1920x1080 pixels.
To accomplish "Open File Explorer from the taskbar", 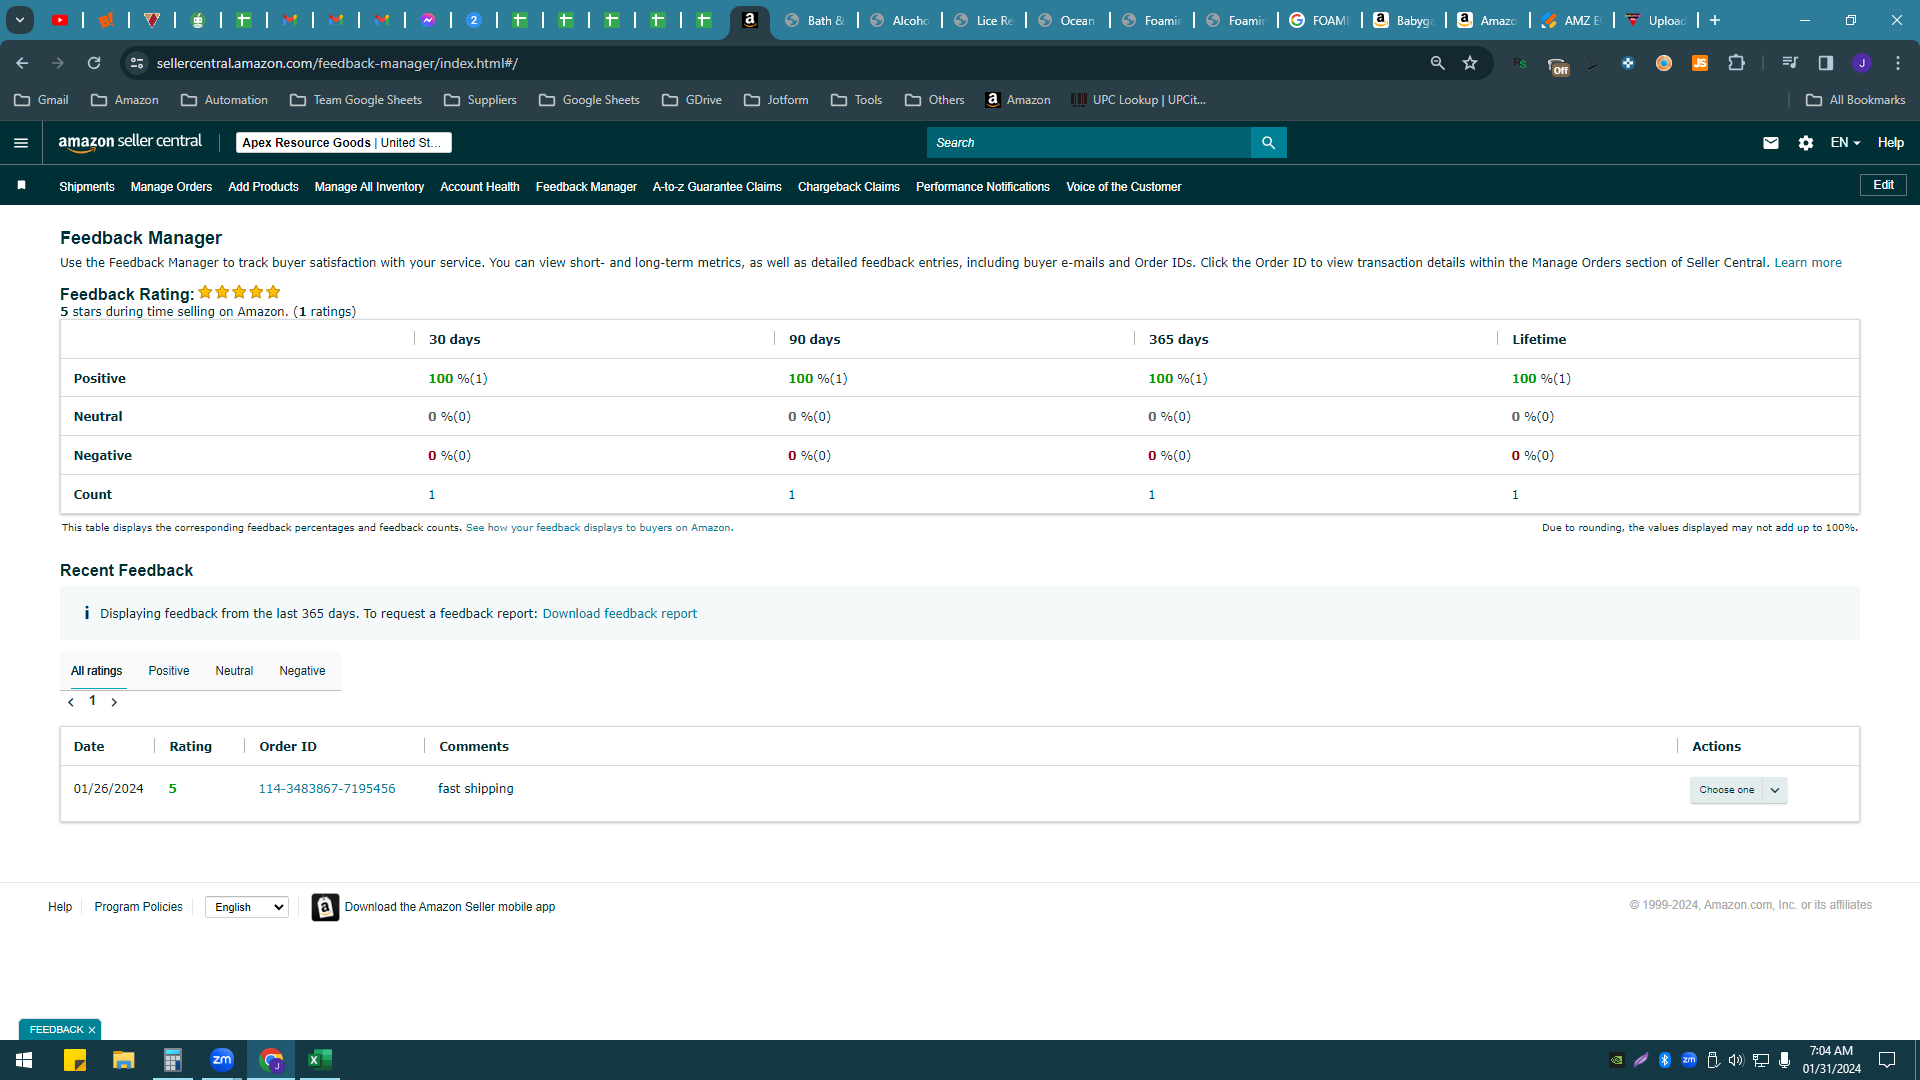I will click(x=124, y=1060).
